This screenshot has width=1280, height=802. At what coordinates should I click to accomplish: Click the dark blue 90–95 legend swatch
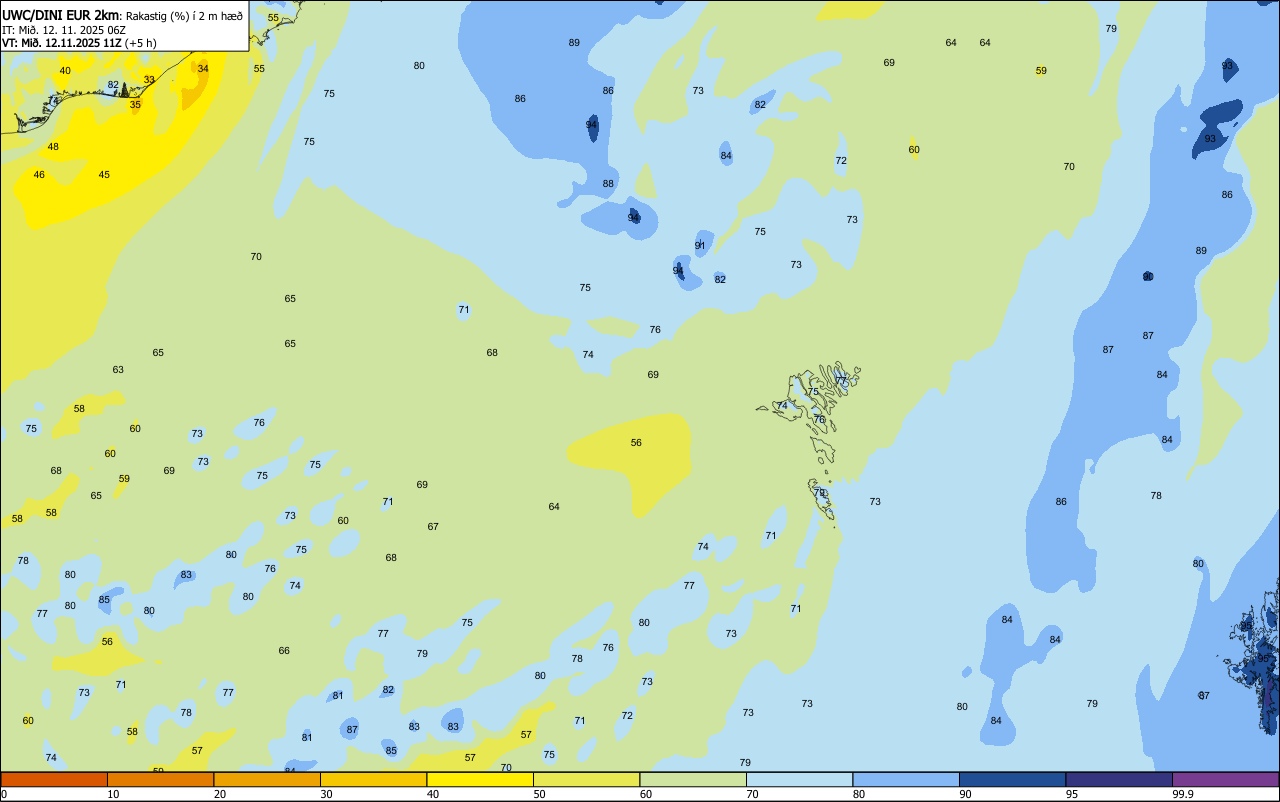click(x=1012, y=779)
